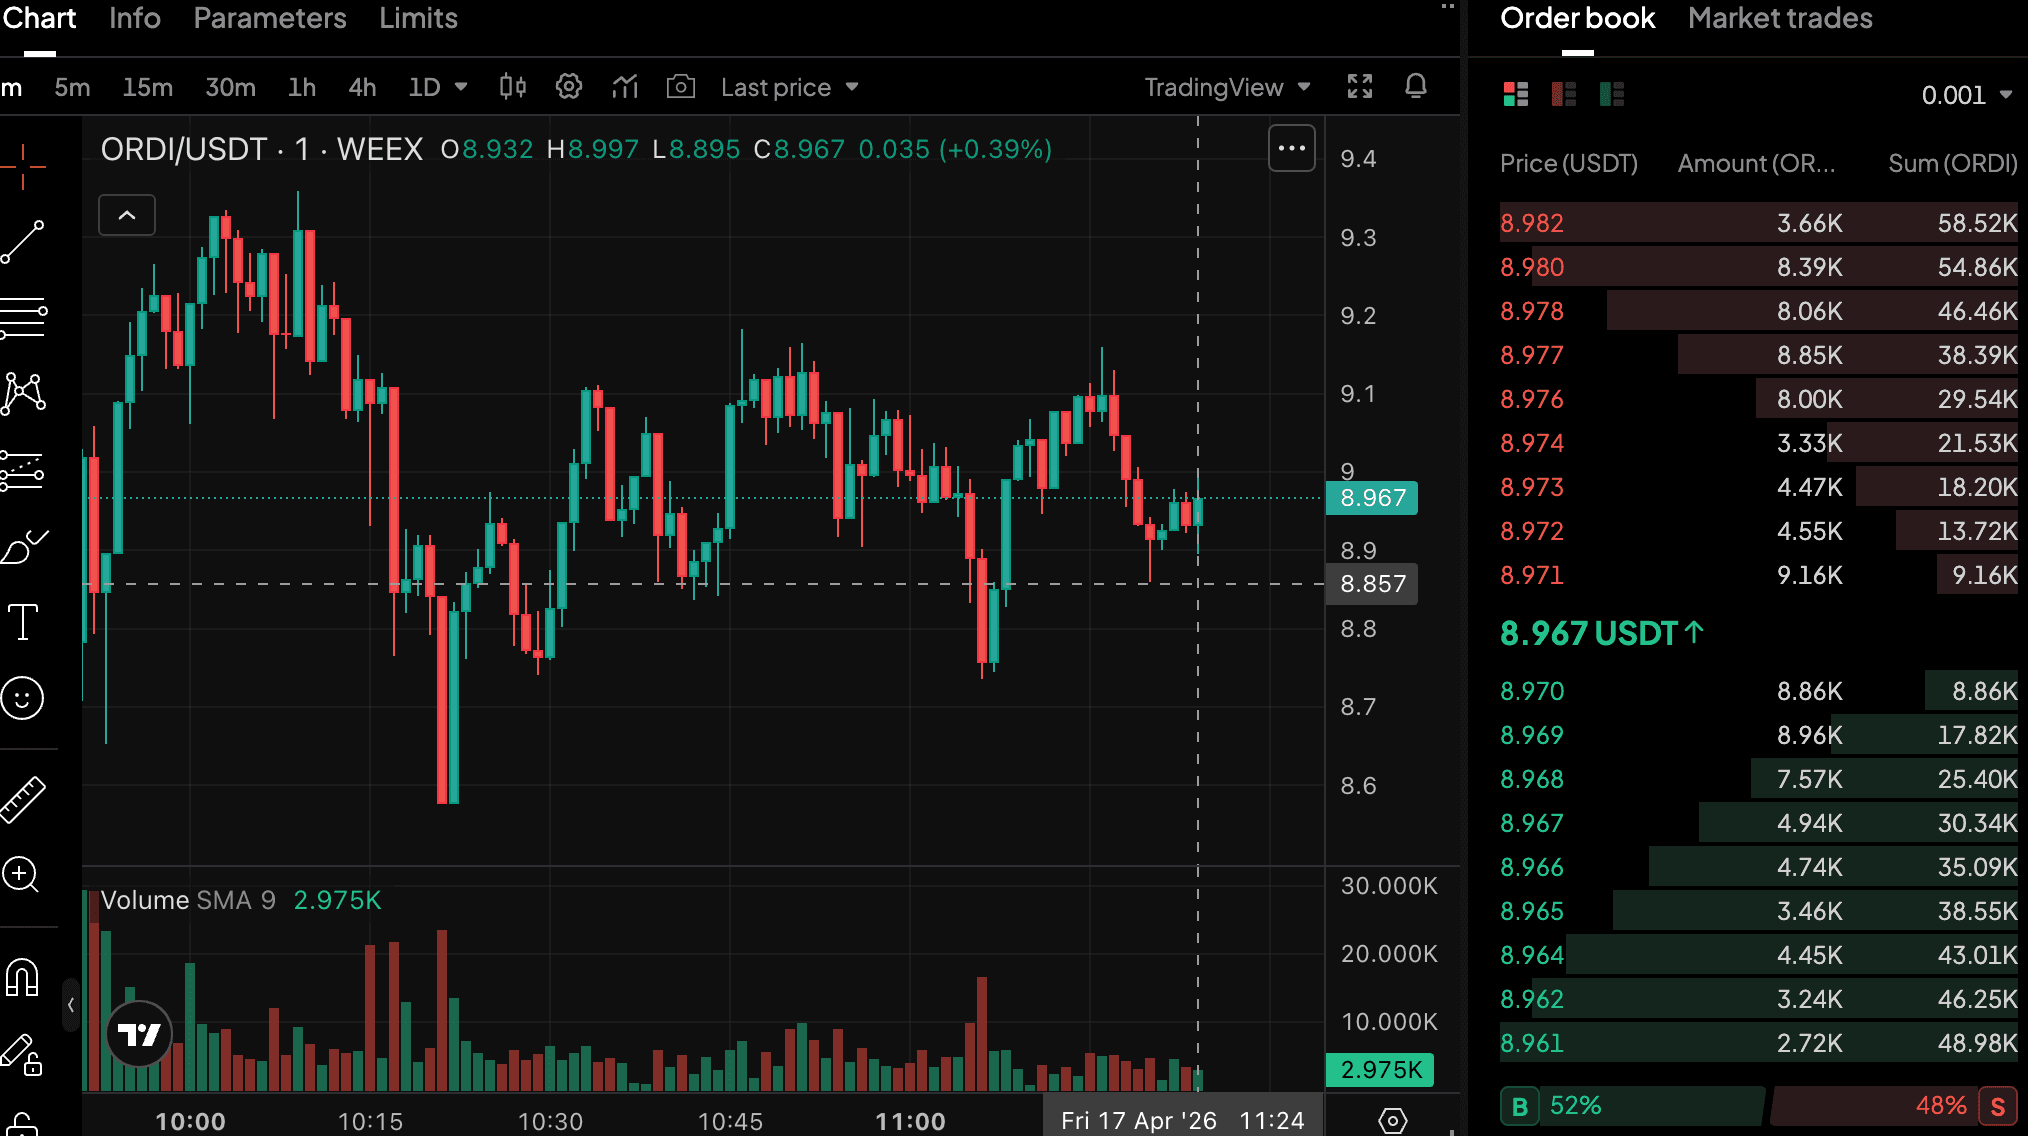Switch to the Order book tab
The height and width of the screenshot is (1136, 2028).
coord(1578,18)
